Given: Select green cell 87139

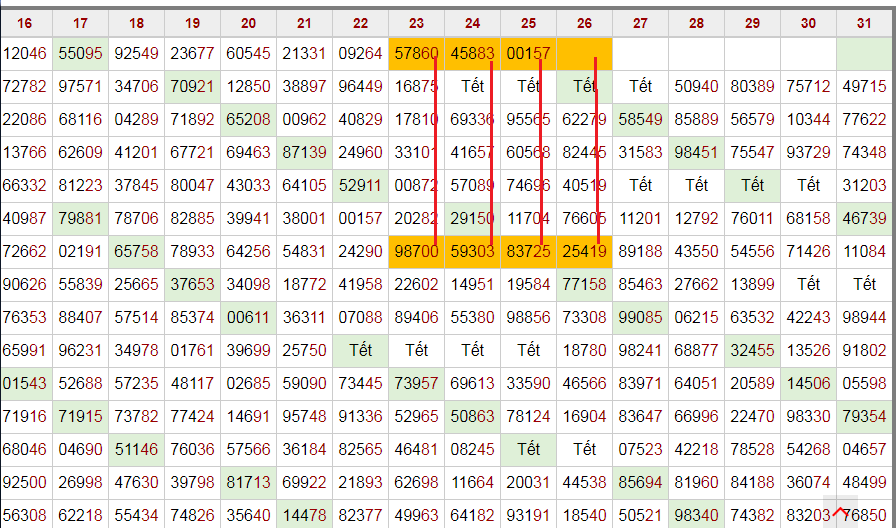Looking at the screenshot, I should click(x=305, y=153).
